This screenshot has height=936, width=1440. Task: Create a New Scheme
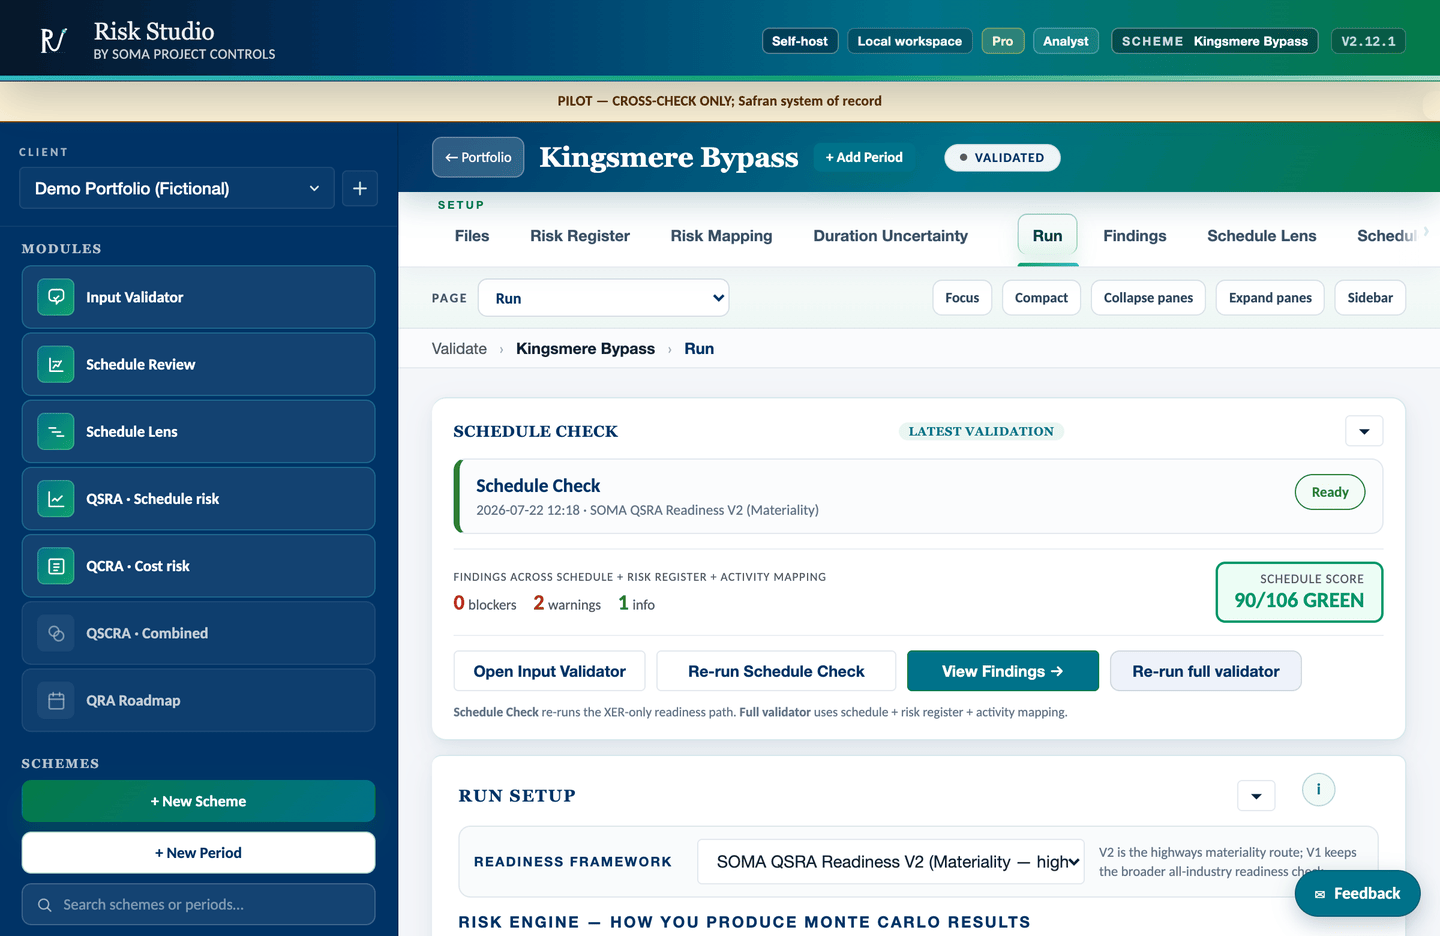[198, 801]
